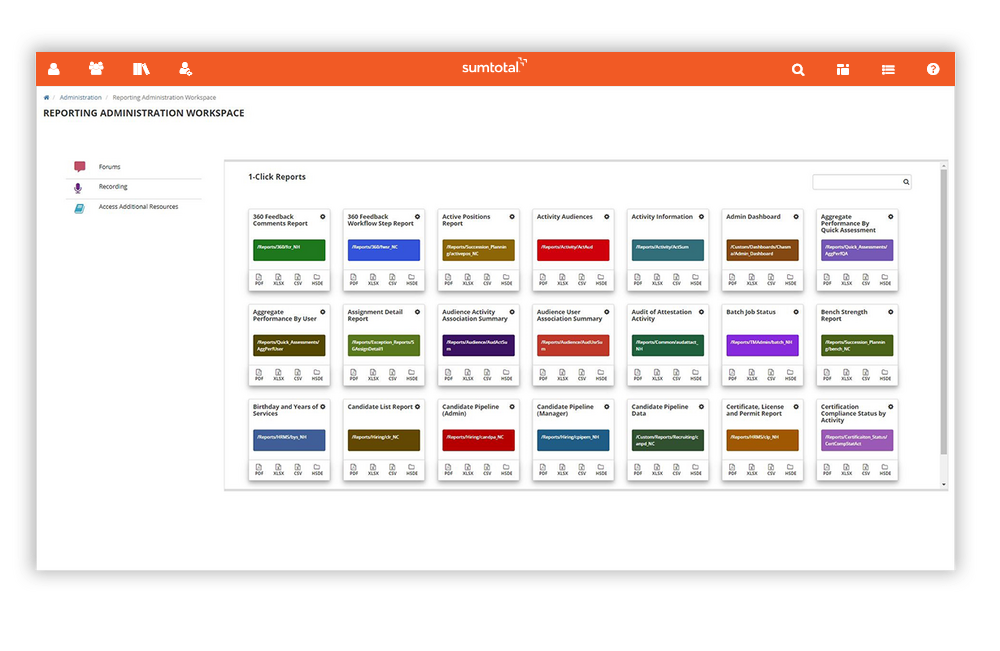1000x651 pixels.
Task: Export Assignment Detail Report as XLSX
Action: [x=373, y=375]
